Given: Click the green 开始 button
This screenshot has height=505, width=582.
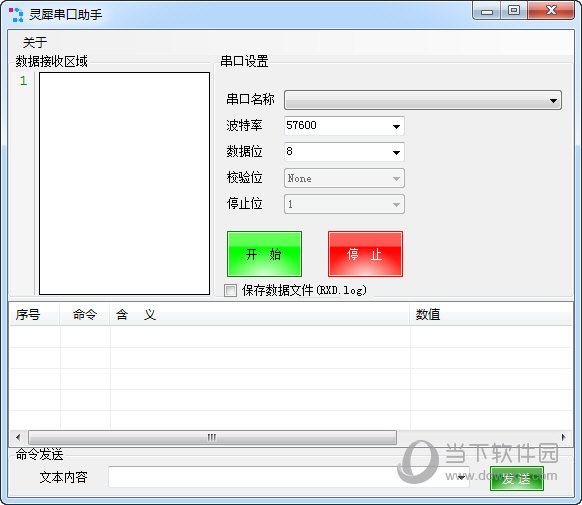Looking at the screenshot, I should point(264,254).
